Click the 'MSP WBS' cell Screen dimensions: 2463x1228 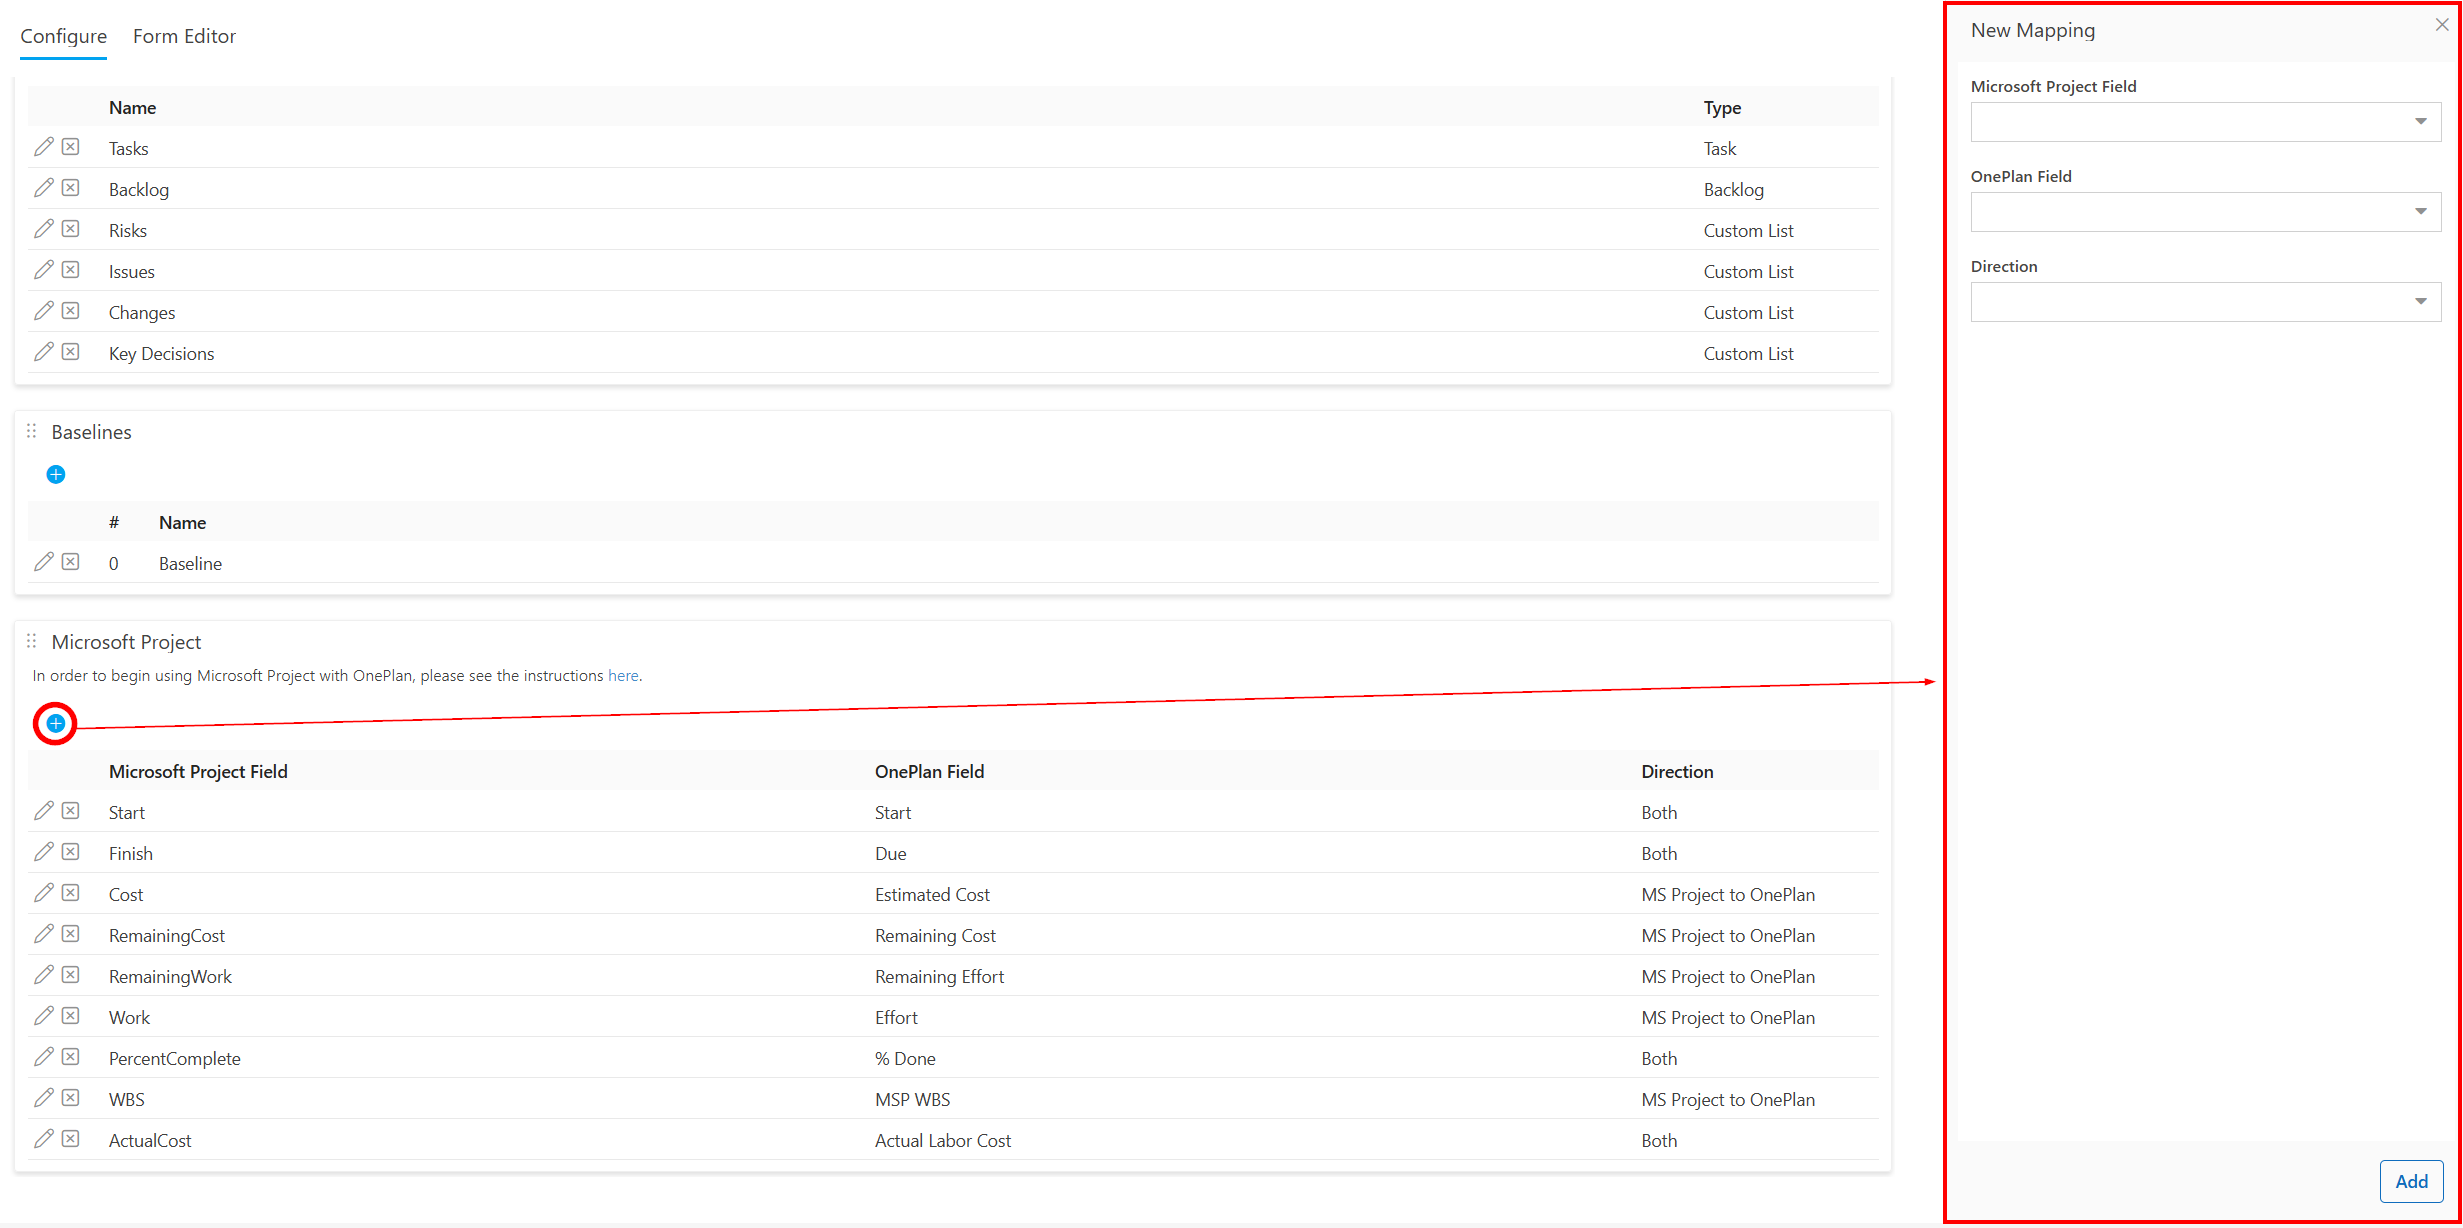(x=912, y=1100)
